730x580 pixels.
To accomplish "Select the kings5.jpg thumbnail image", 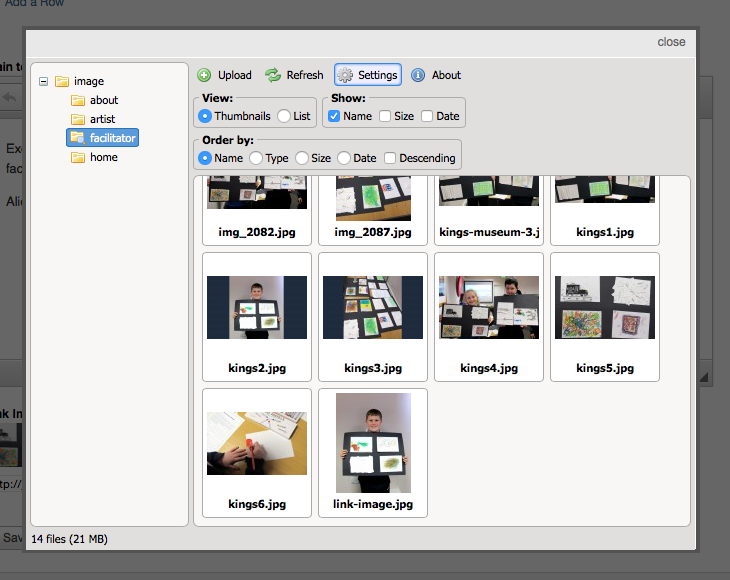I will [605, 307].
